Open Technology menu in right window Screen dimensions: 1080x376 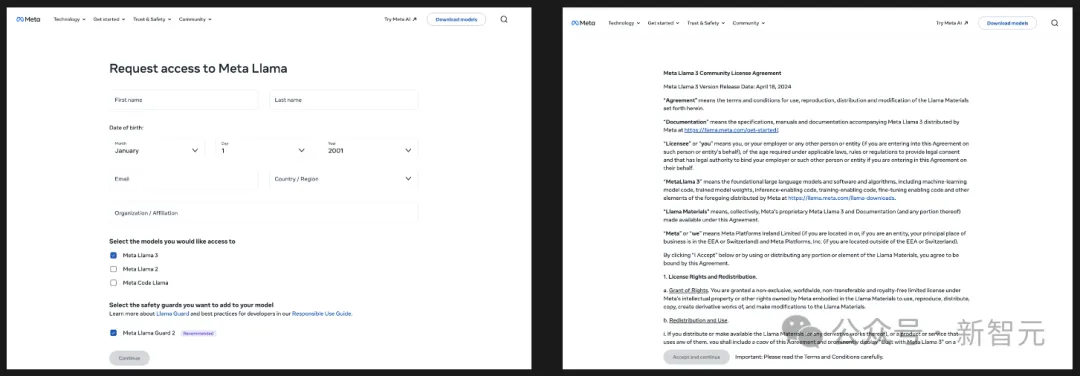tap(624, 23)
